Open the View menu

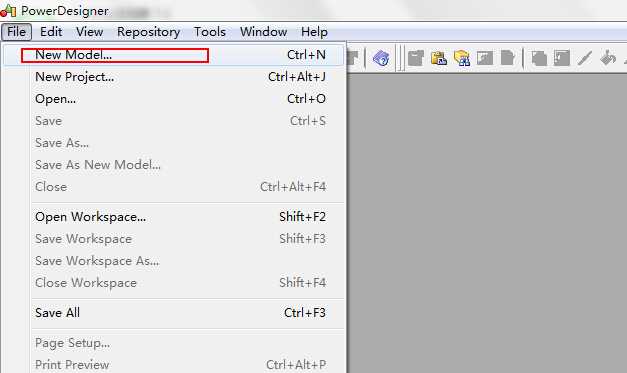tap(90, 32)
